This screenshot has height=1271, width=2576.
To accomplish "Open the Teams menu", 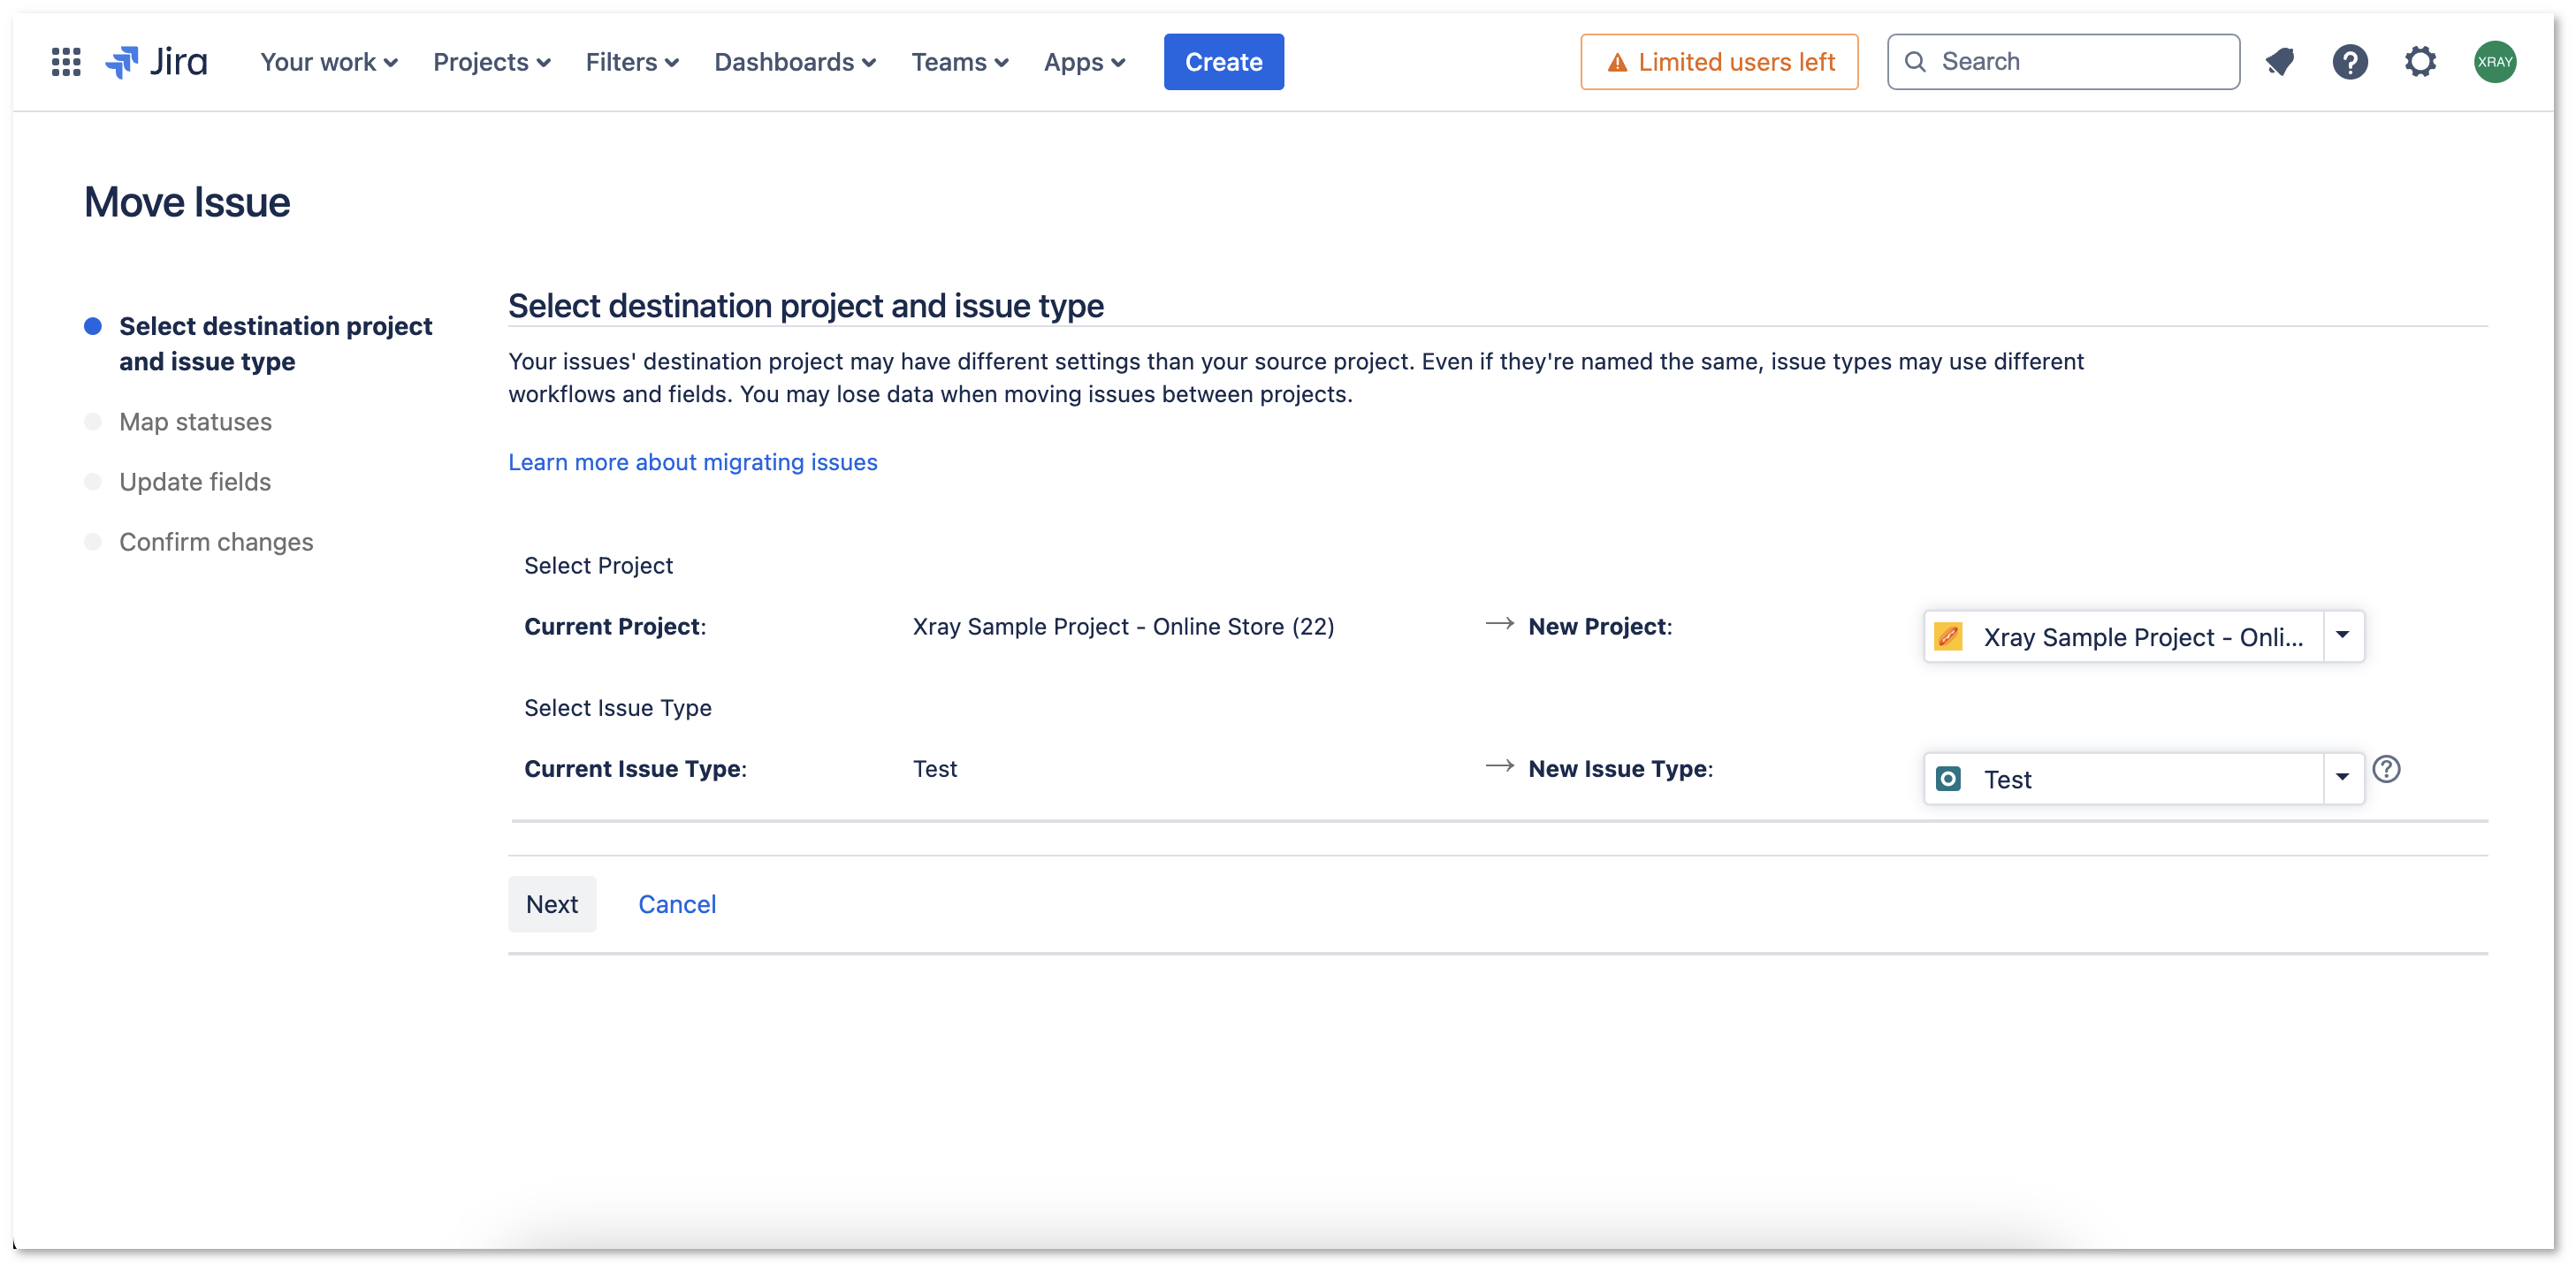I will [960, 62].
